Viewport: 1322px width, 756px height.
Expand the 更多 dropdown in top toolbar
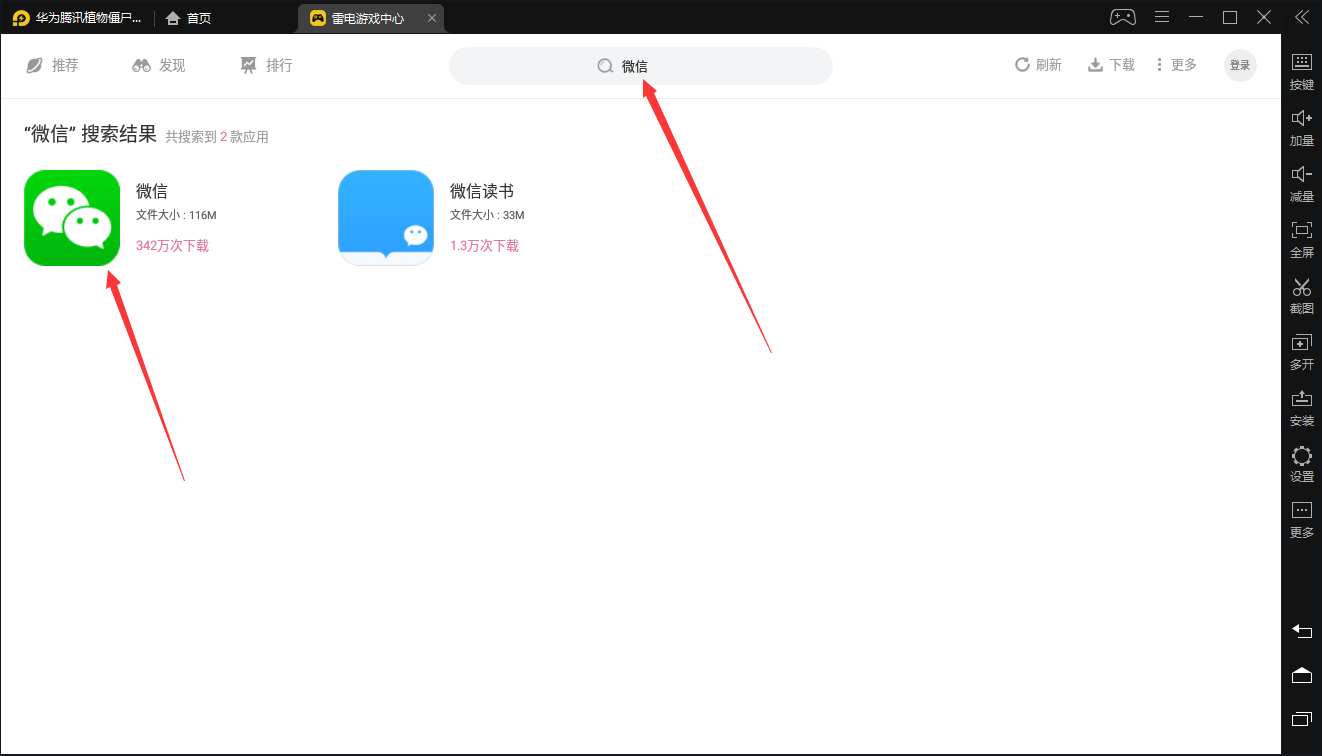1176,65
